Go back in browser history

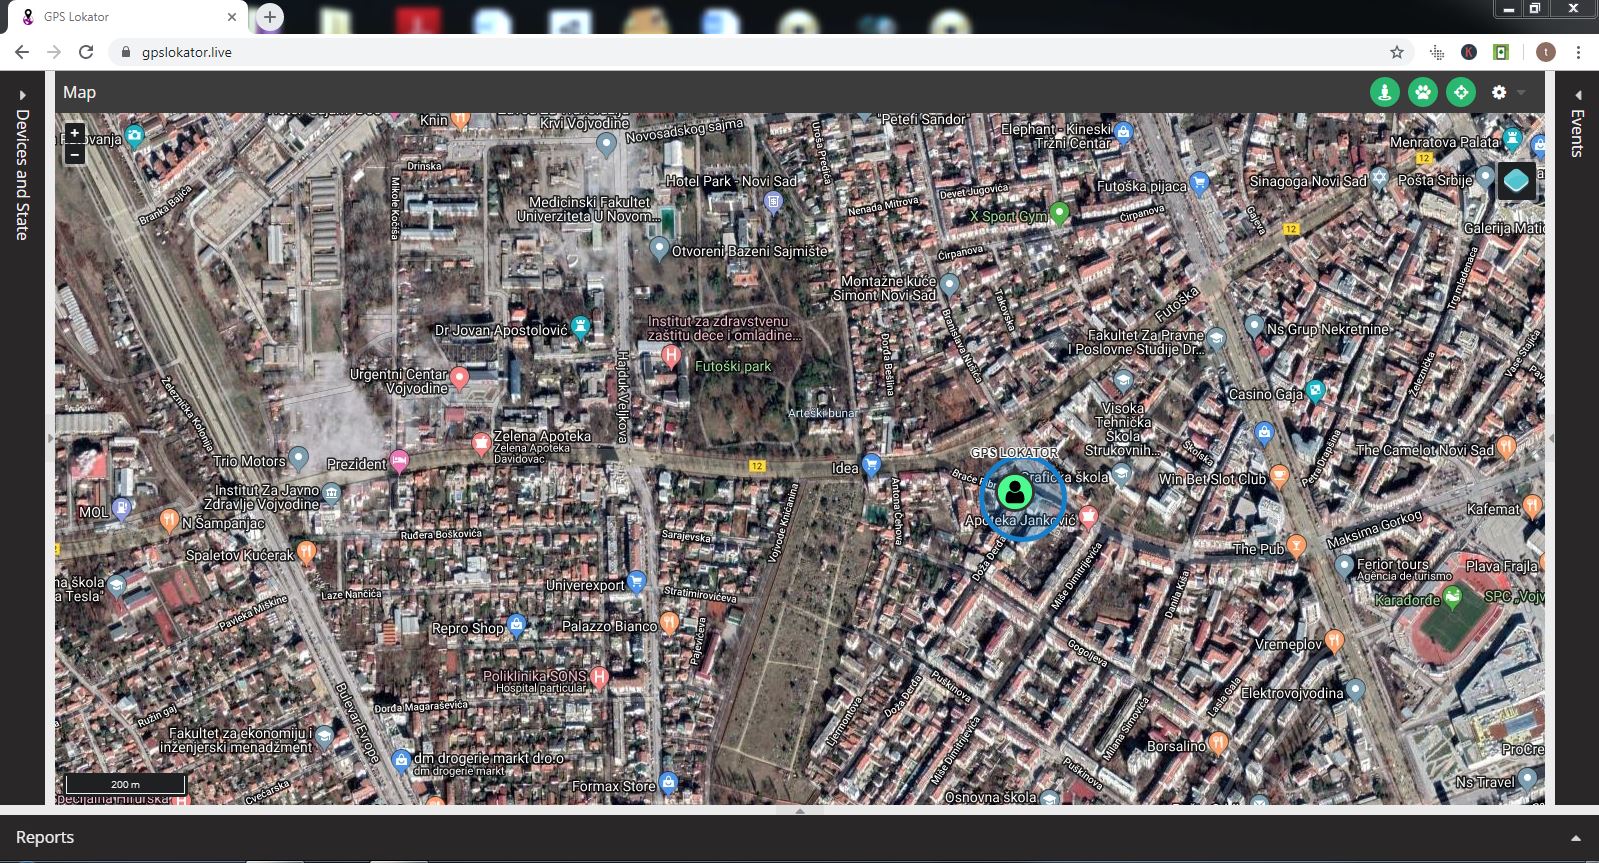coord(21,52)
